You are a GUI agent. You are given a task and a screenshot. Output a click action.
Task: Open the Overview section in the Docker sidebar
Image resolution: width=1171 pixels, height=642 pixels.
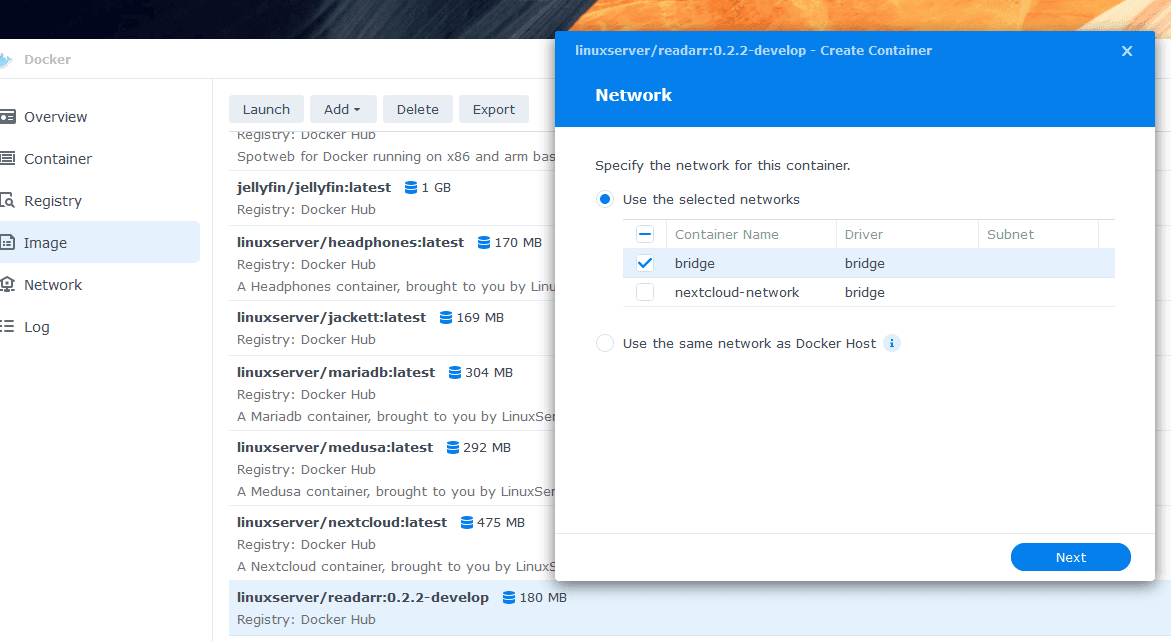(55, 117)
